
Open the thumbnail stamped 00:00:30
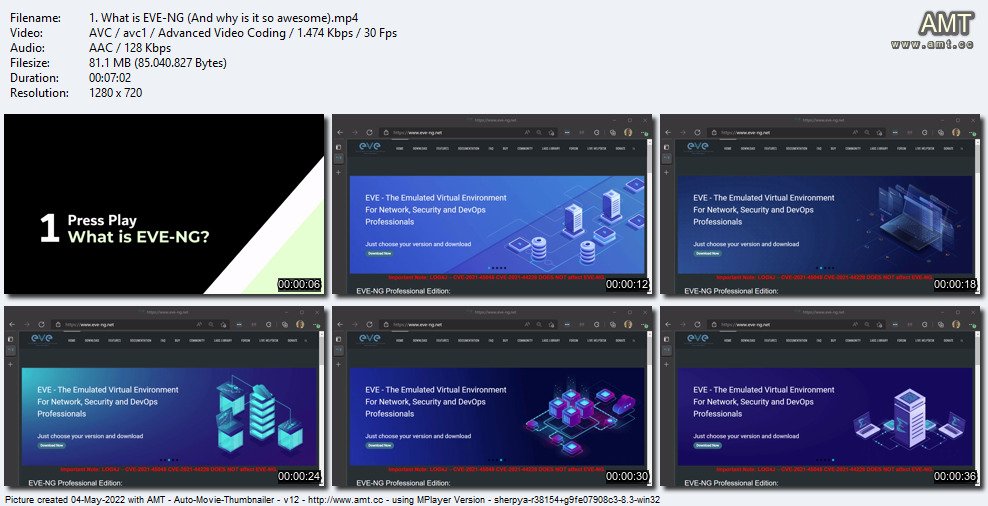point(492,396)
